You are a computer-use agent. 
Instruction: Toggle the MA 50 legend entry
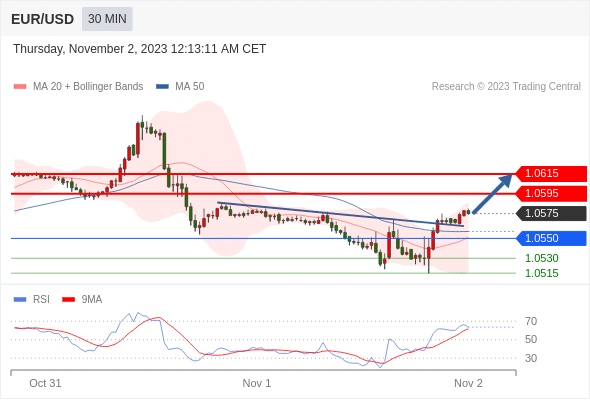[x=180, y=87]
